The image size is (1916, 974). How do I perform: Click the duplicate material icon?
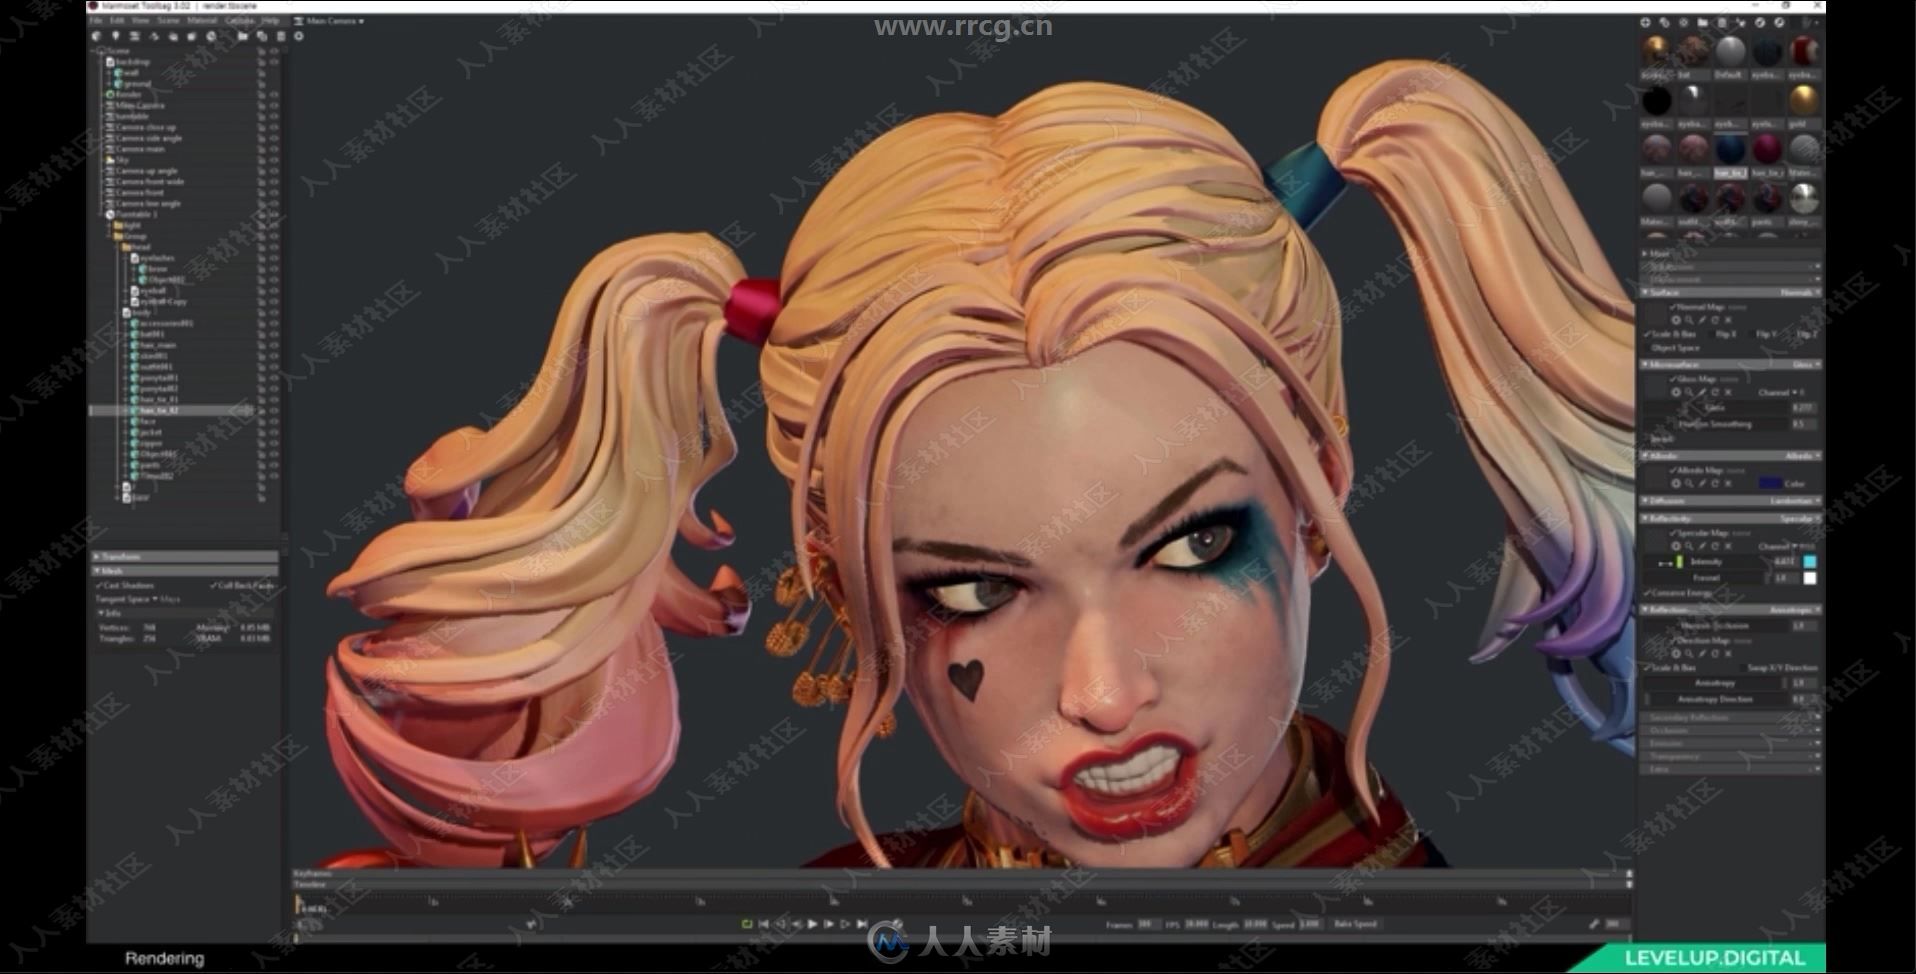[1664, 22]
